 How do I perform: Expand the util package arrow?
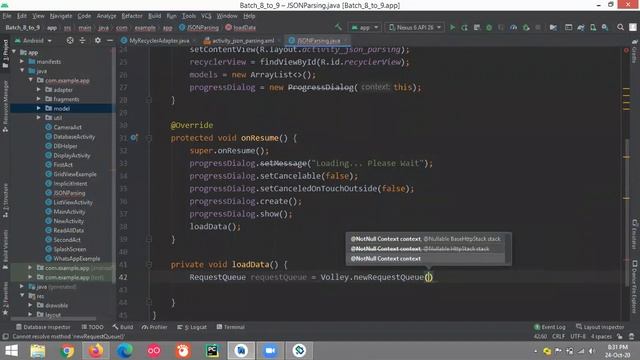[38, 118]
